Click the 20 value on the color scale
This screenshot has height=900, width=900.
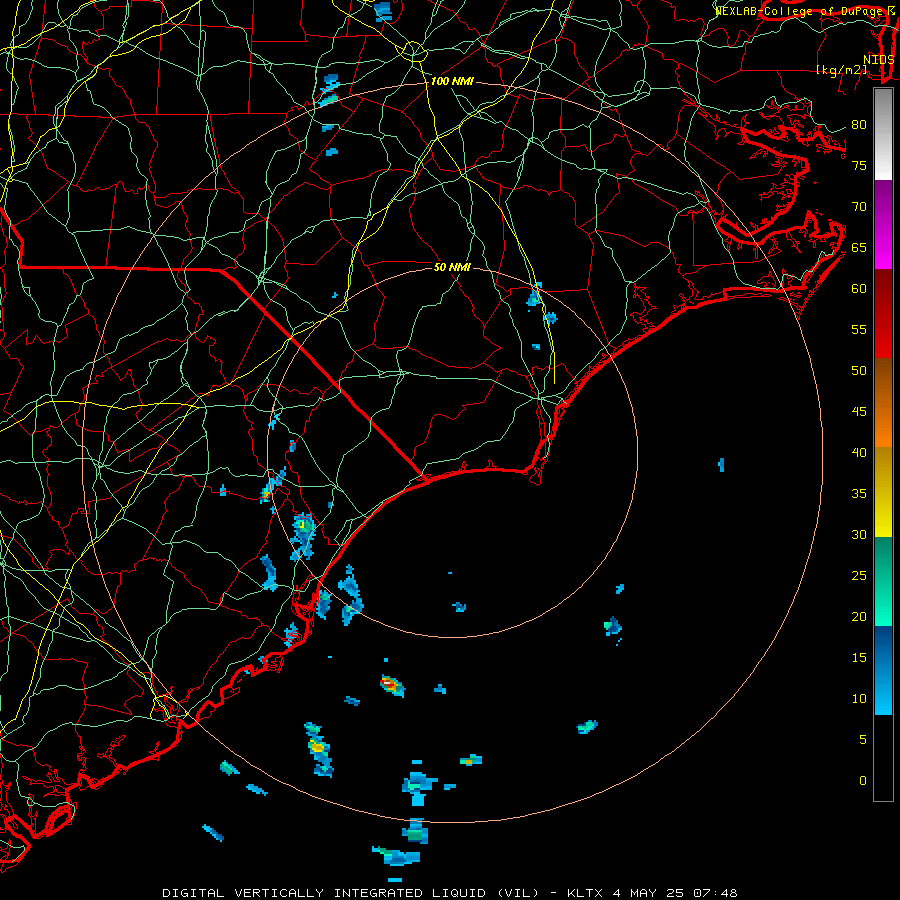859,616
